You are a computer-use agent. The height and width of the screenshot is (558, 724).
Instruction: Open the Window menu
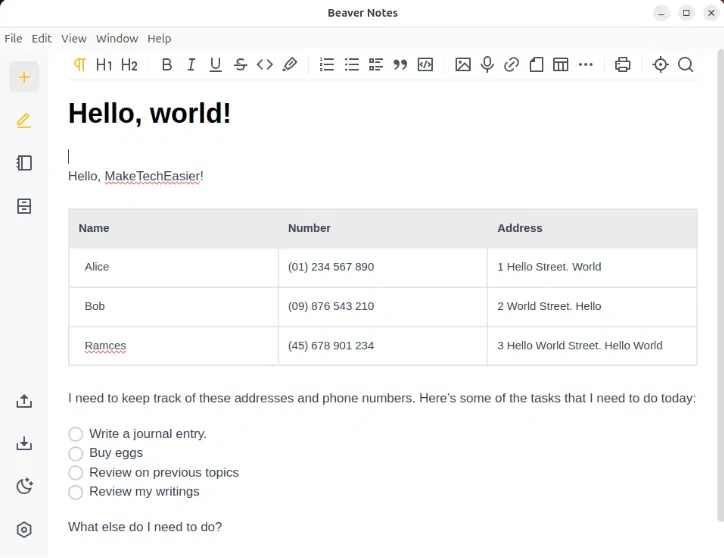117,38
